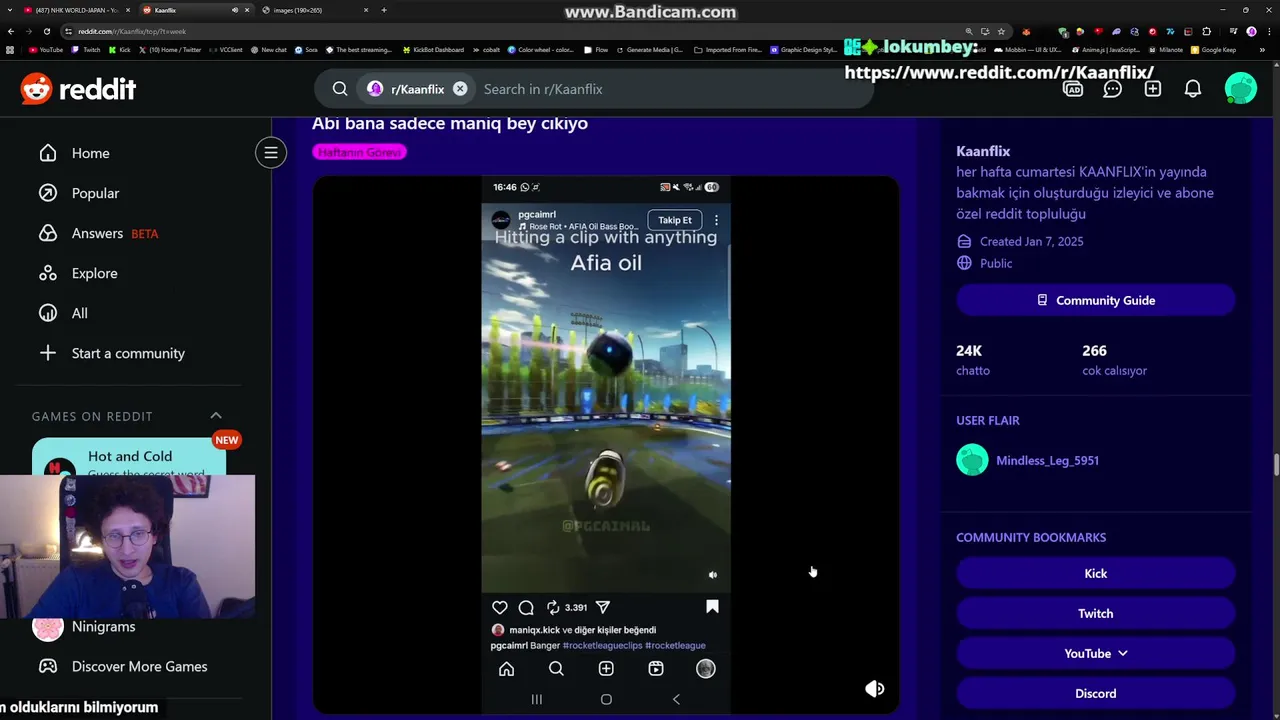Screen dimensions: 1280x720
Task: Click the comment bubble icon in video
Action: click(x=526, y=607)
